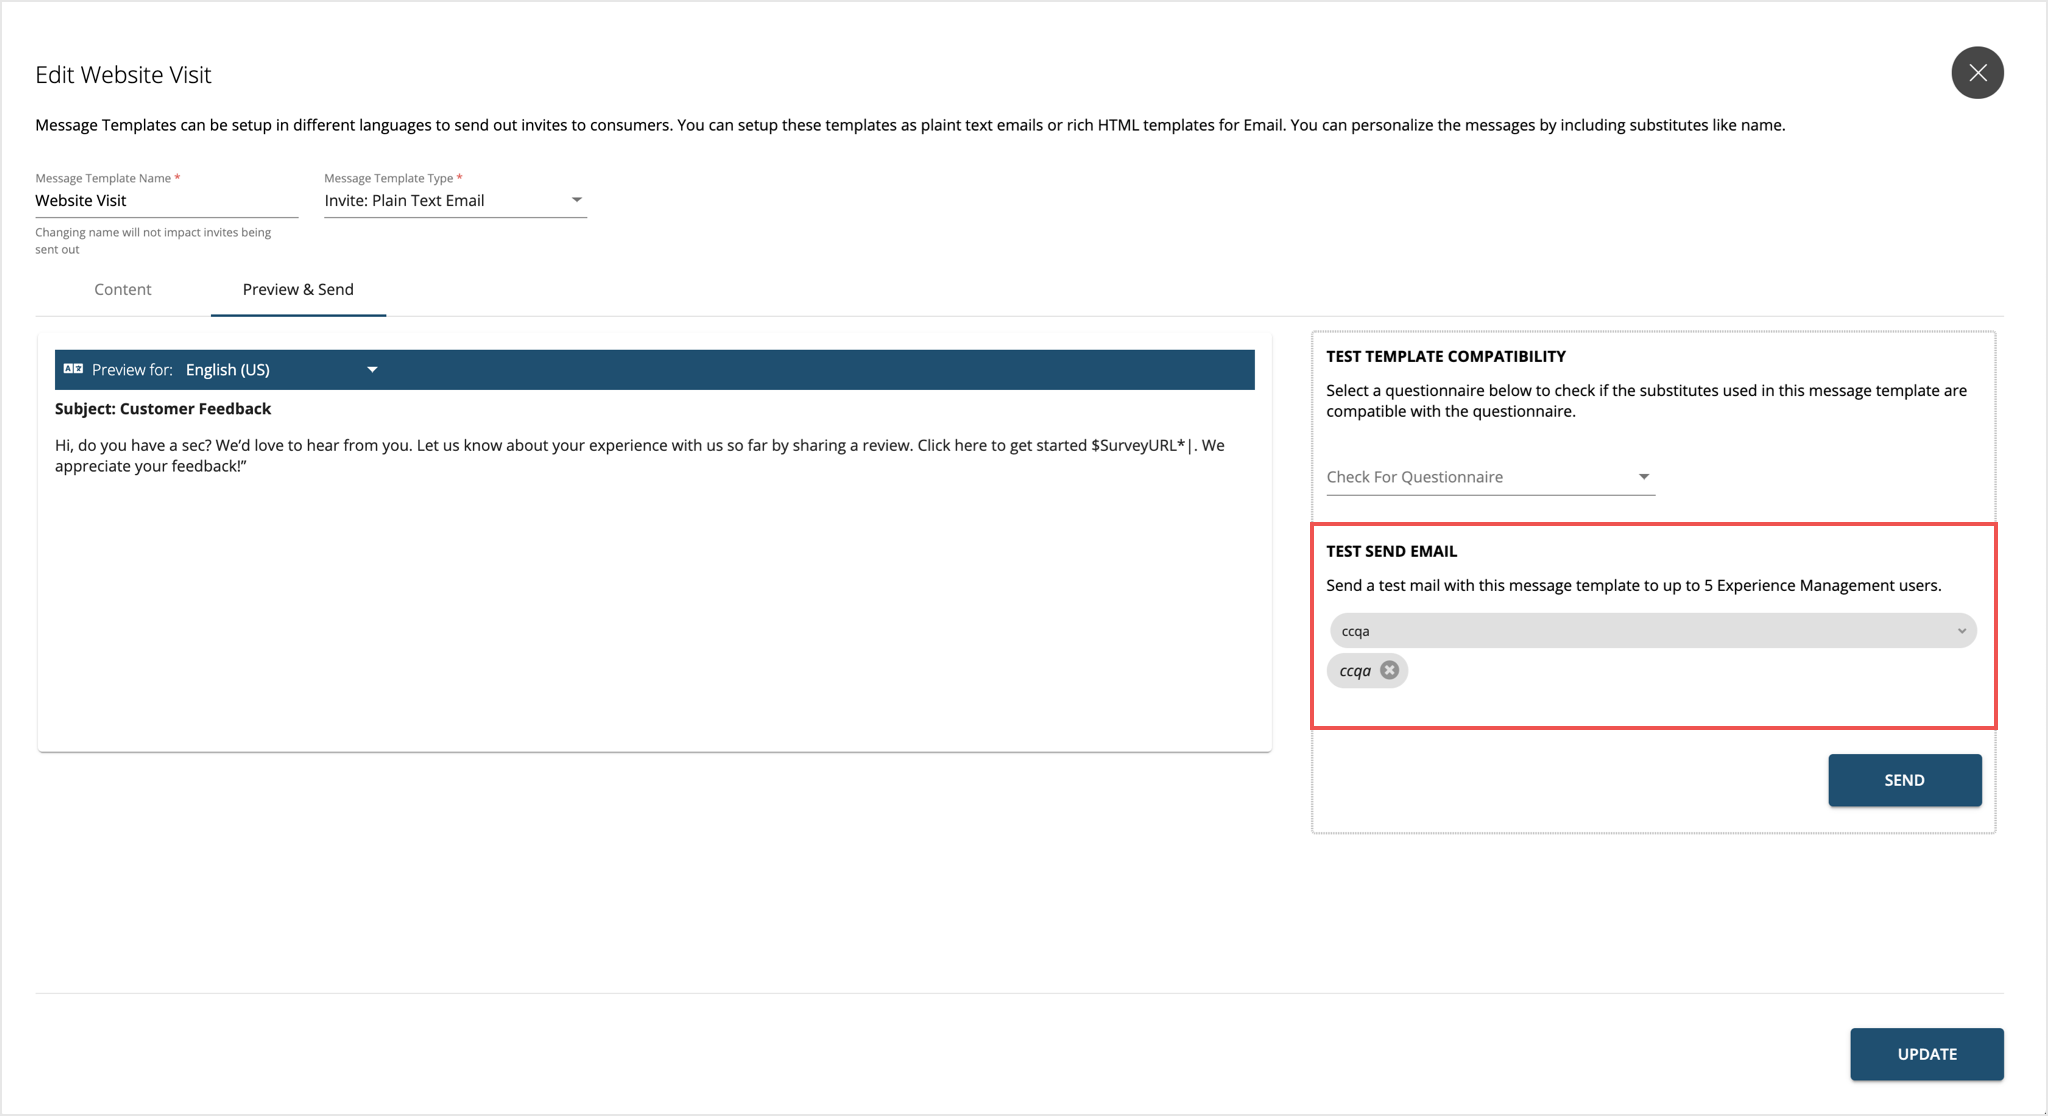Image resolution: width=2048 pixels, height=1116 pixels.
Task: Click the ccqa tag close button
Action: [x=1389, y=669]
